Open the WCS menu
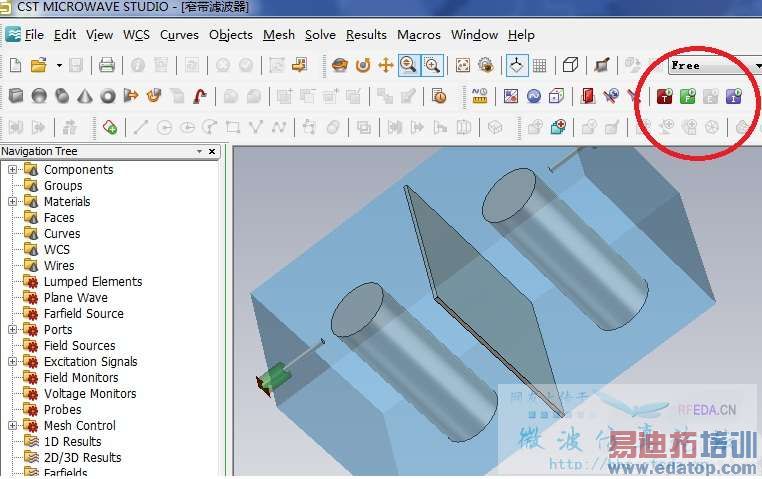762x479 pixels. (x=136, y=35)
